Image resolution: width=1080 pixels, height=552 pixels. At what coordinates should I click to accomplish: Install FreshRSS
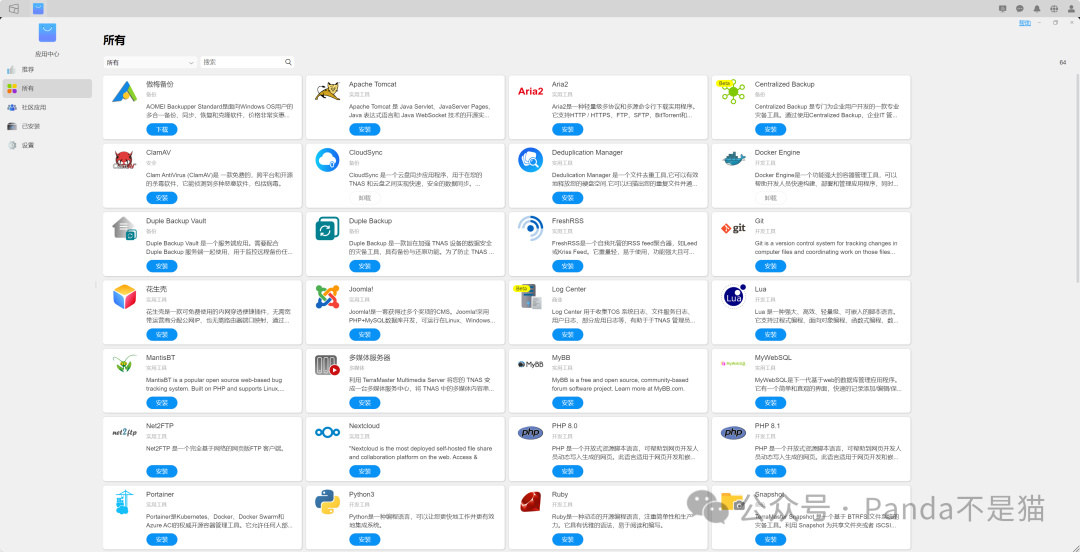click(x=568, y=266)
